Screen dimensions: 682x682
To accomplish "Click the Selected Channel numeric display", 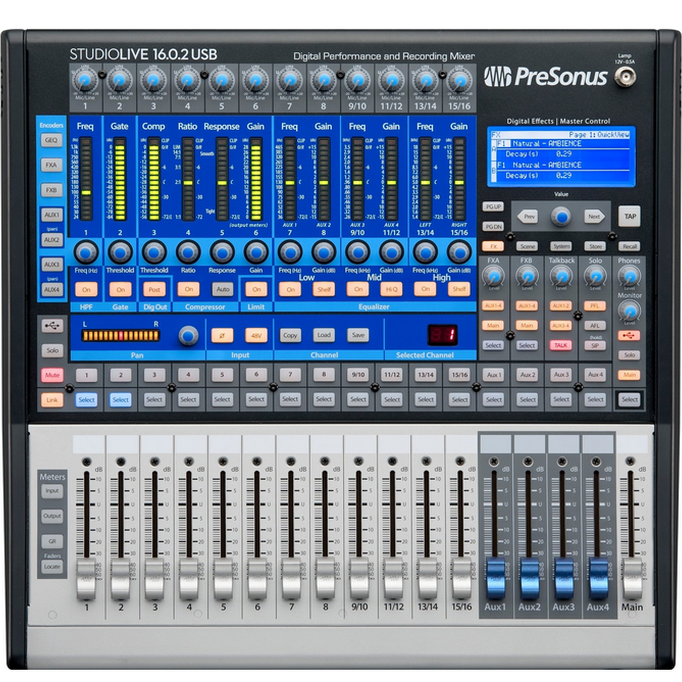I will pos(442,335).
